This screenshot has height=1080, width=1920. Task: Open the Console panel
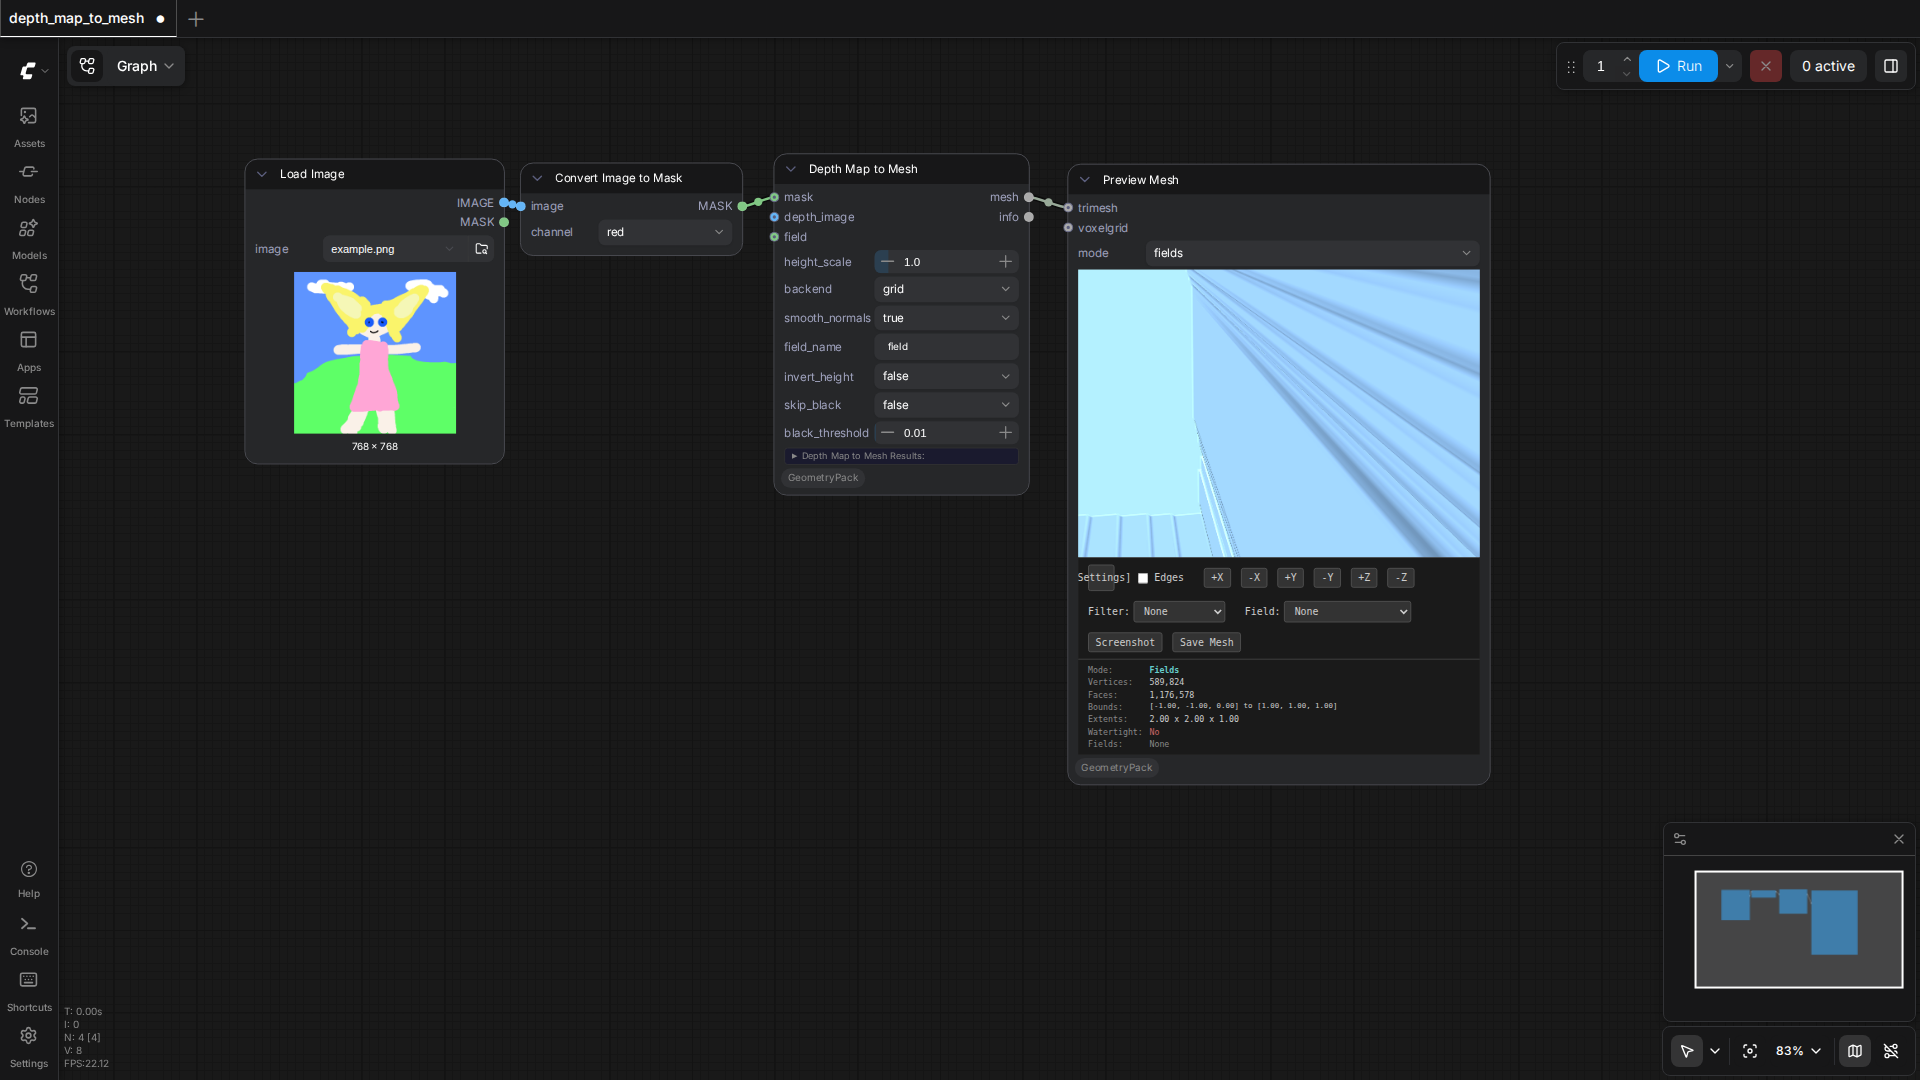point(29,936)
